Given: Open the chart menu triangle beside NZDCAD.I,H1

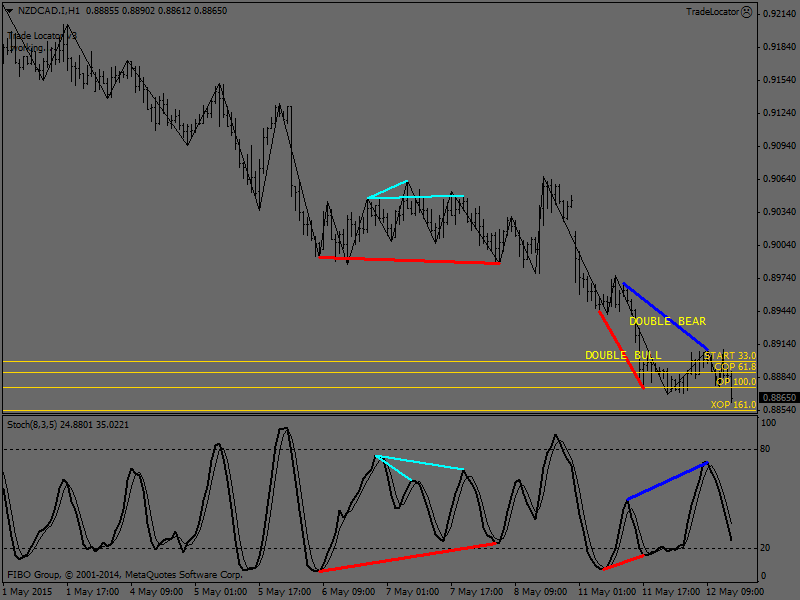Looking at the screenshot, I should (9, 11).
